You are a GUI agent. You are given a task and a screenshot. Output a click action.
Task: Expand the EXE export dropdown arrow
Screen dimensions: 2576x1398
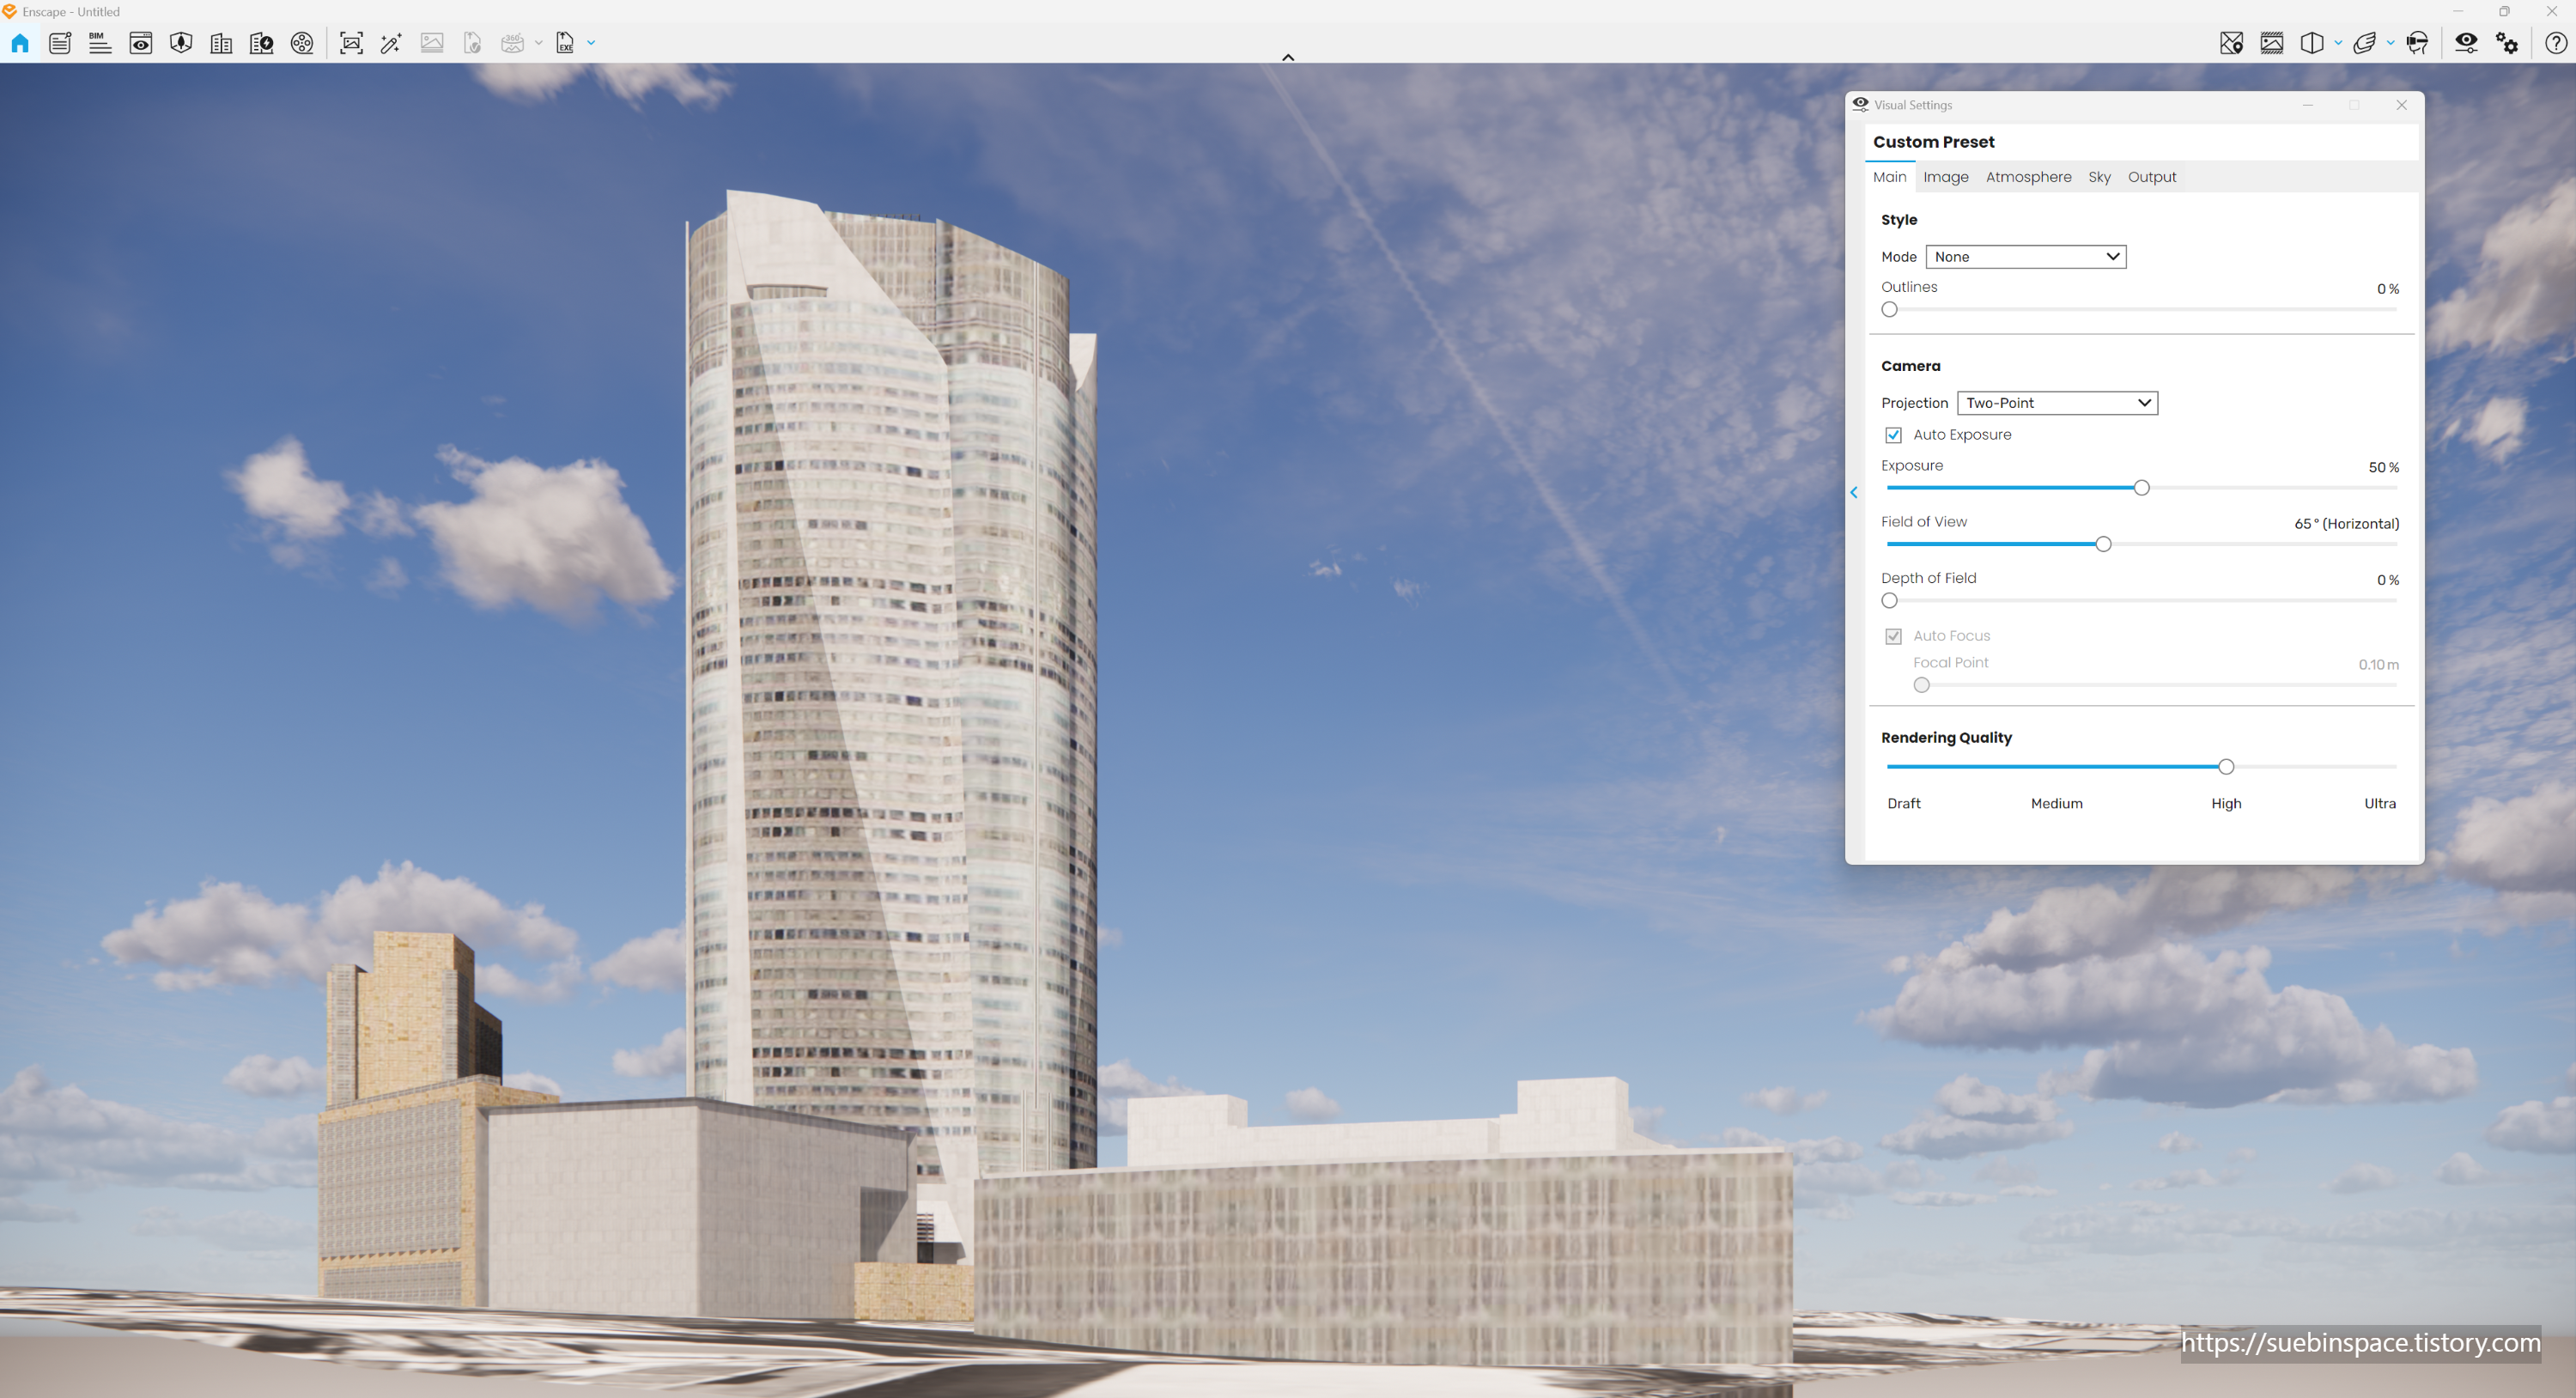(x=591, y=43)
